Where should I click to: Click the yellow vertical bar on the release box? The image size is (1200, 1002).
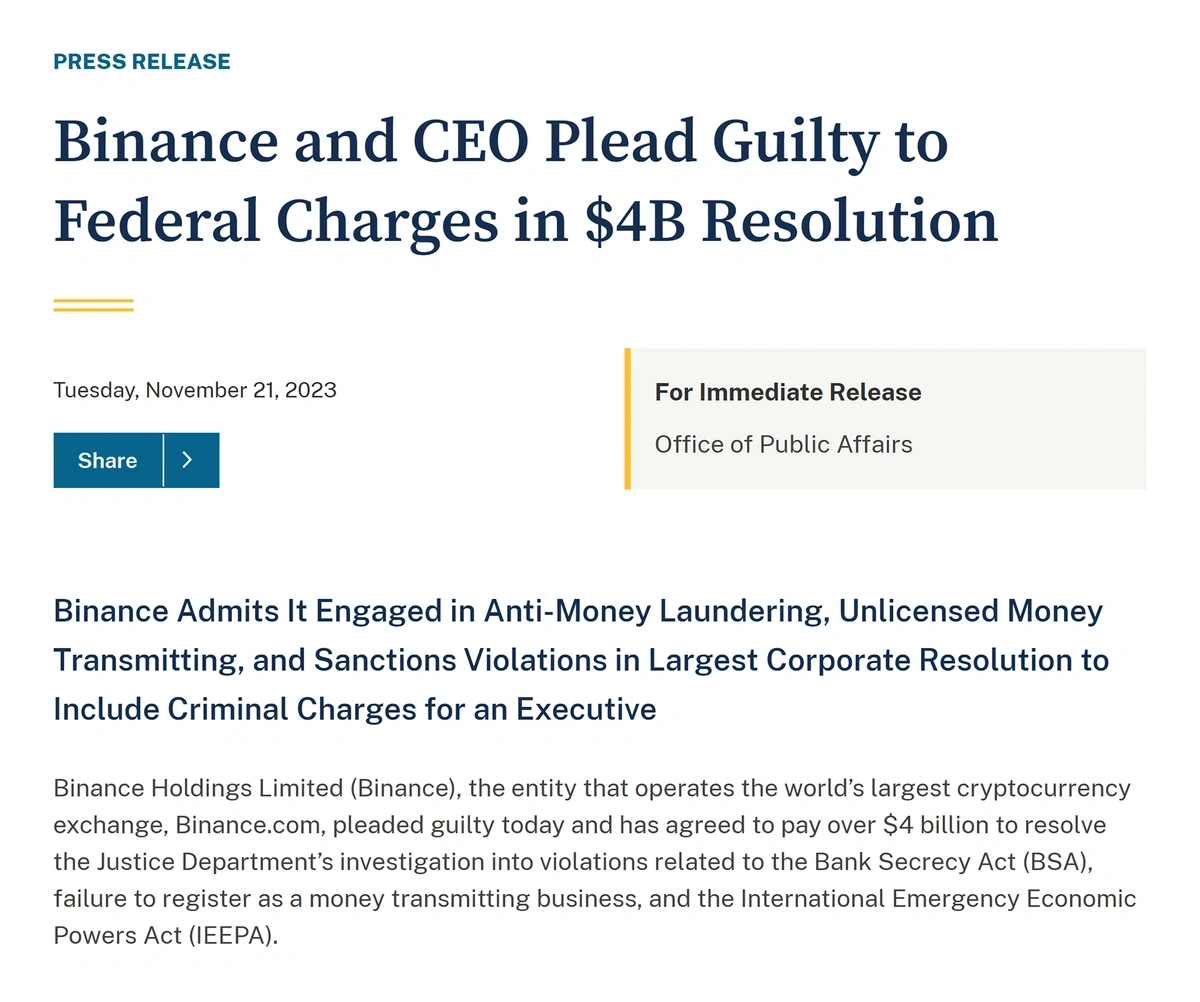click(627, 419)
